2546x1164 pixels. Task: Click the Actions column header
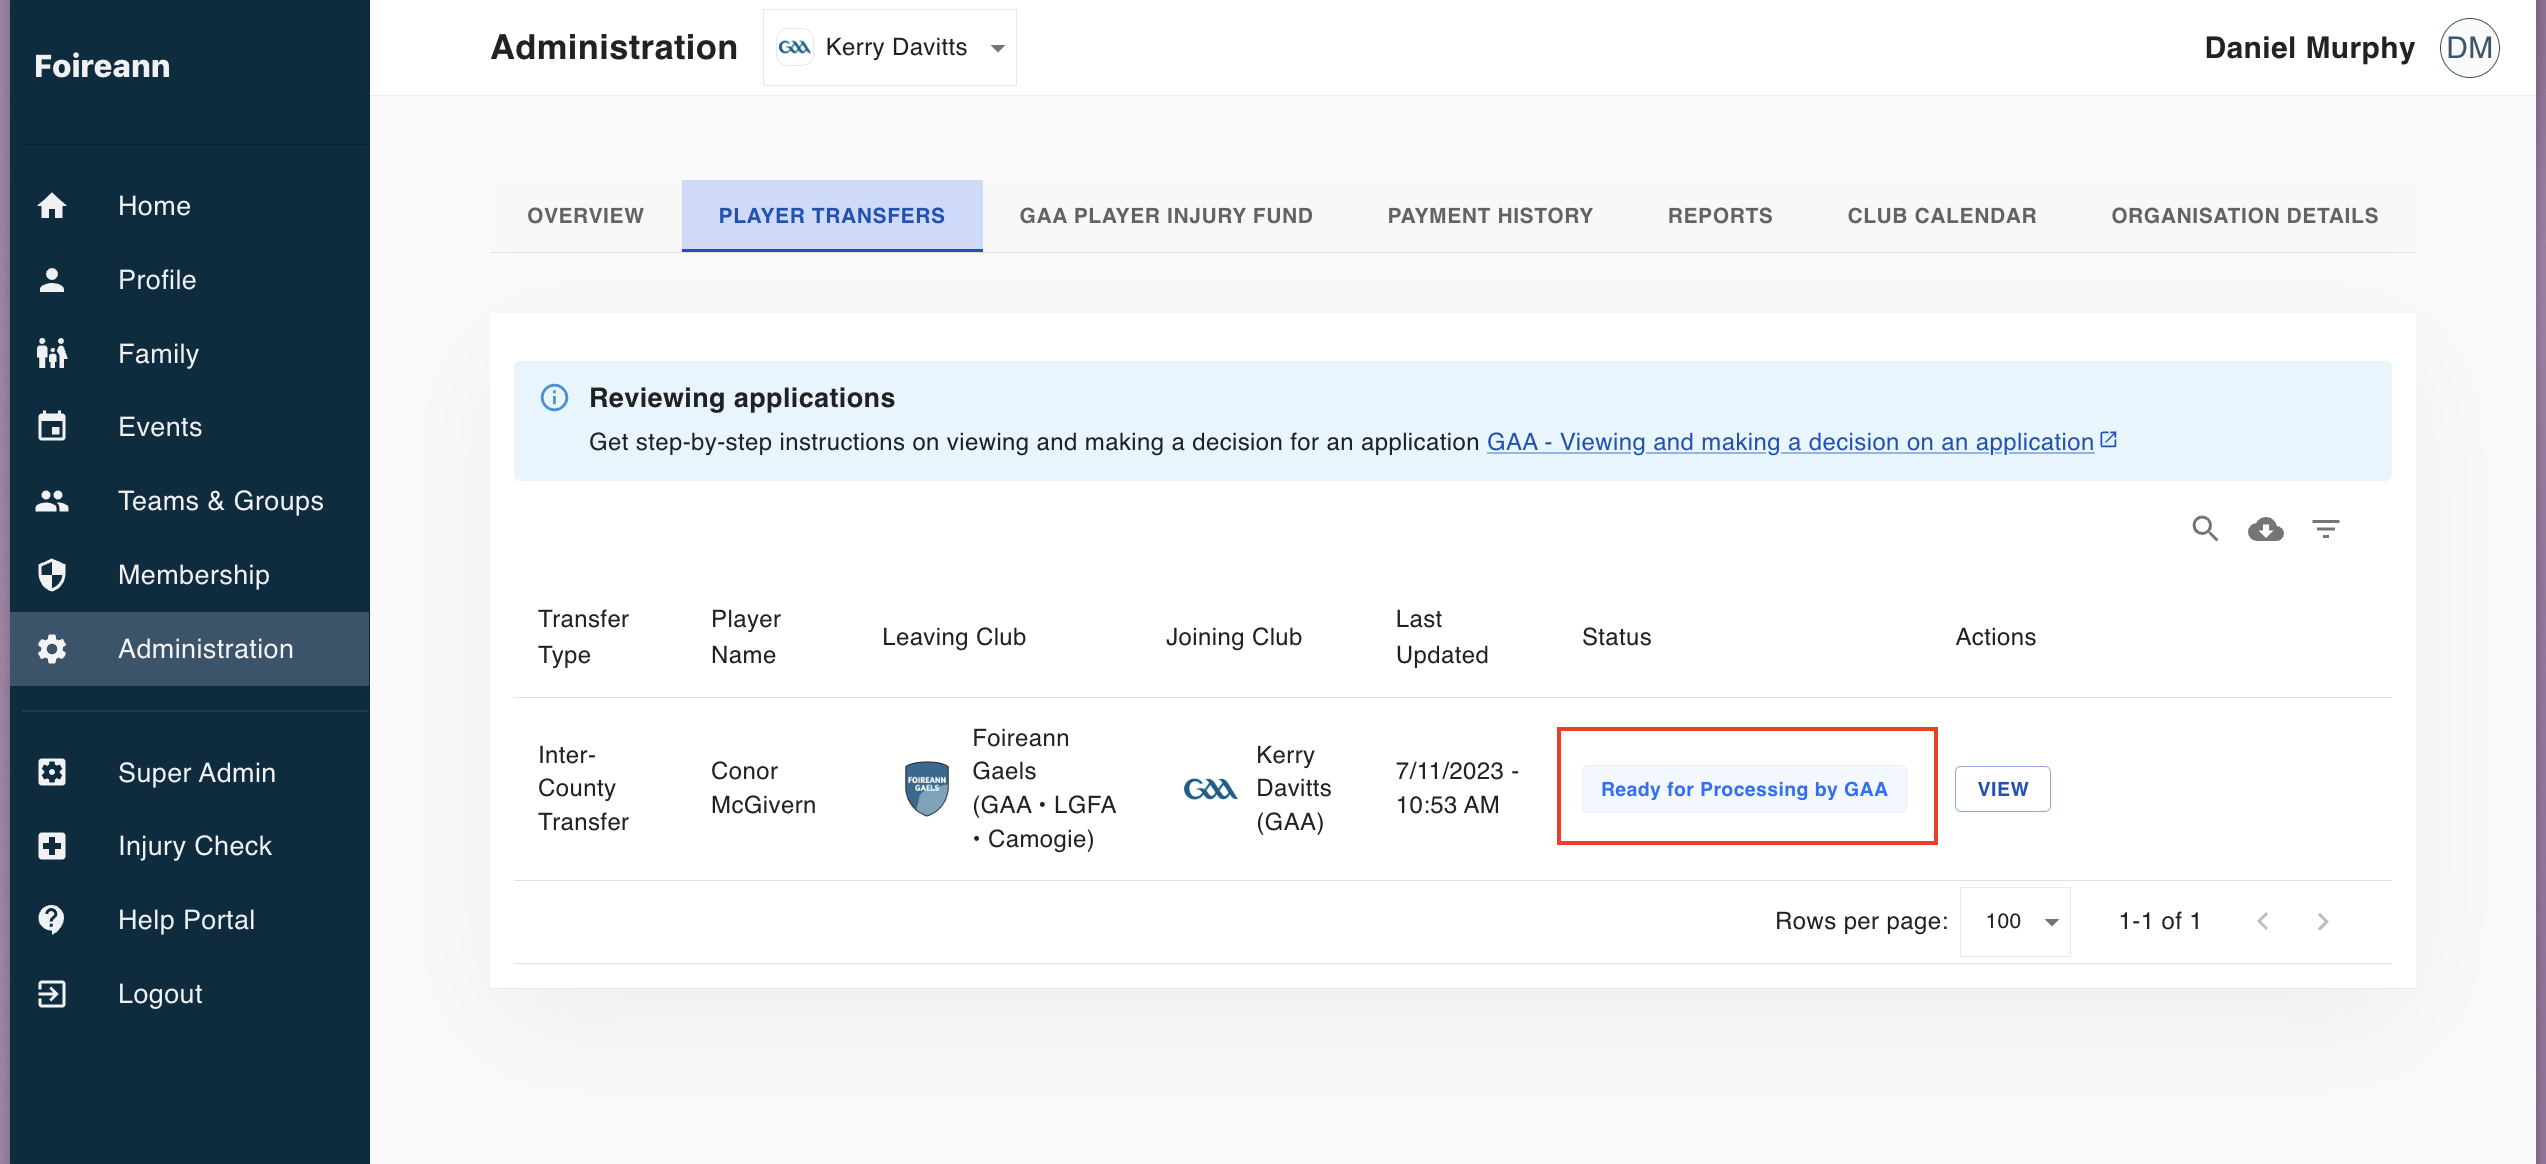(1995, 637)
